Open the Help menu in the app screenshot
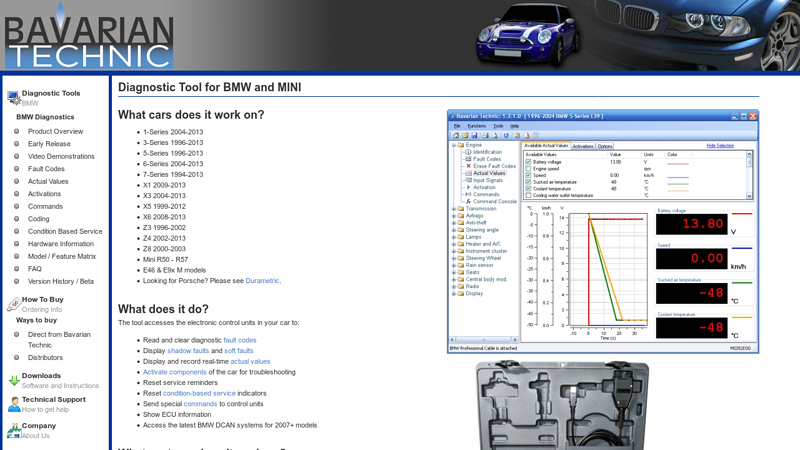Image resolution: width=800 pixels, height=450 pixels. [x=514, y=126]
